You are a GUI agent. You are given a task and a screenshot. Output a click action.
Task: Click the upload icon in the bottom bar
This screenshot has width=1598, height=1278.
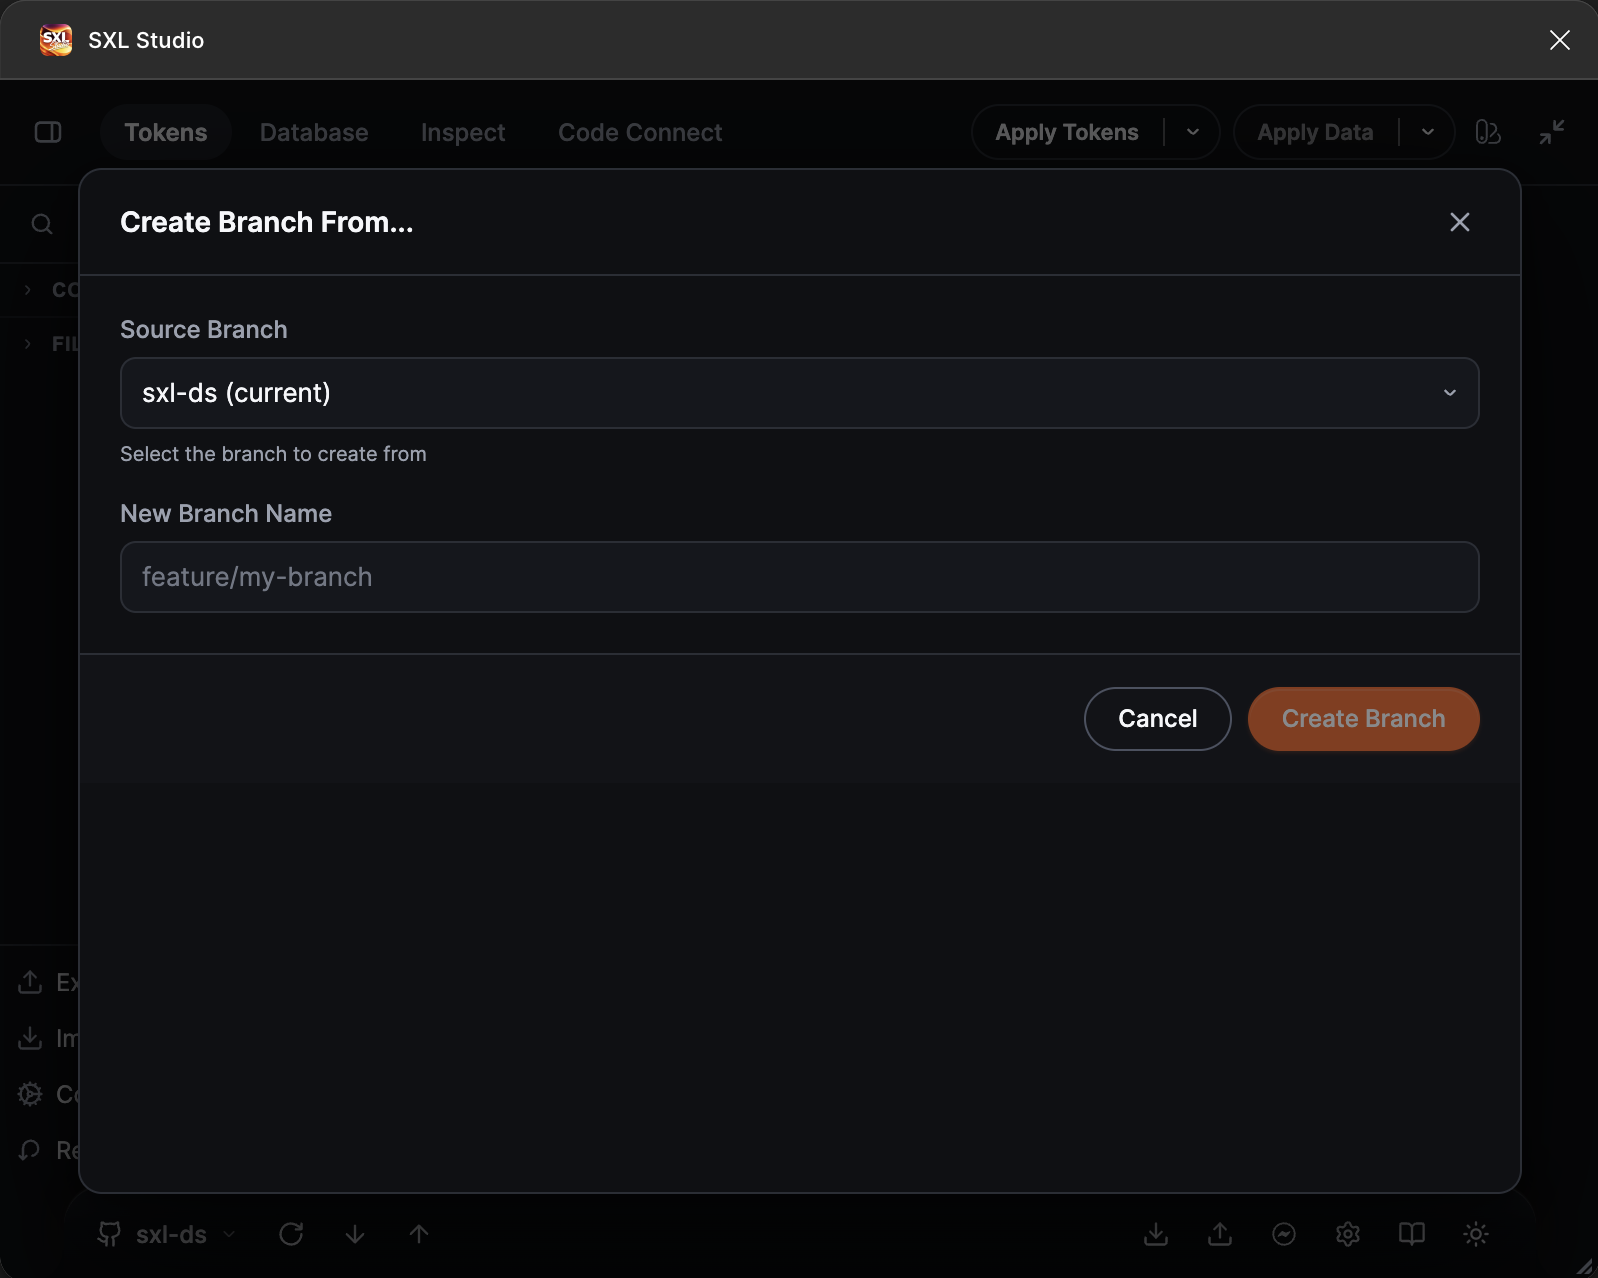click(1220, 1234)
